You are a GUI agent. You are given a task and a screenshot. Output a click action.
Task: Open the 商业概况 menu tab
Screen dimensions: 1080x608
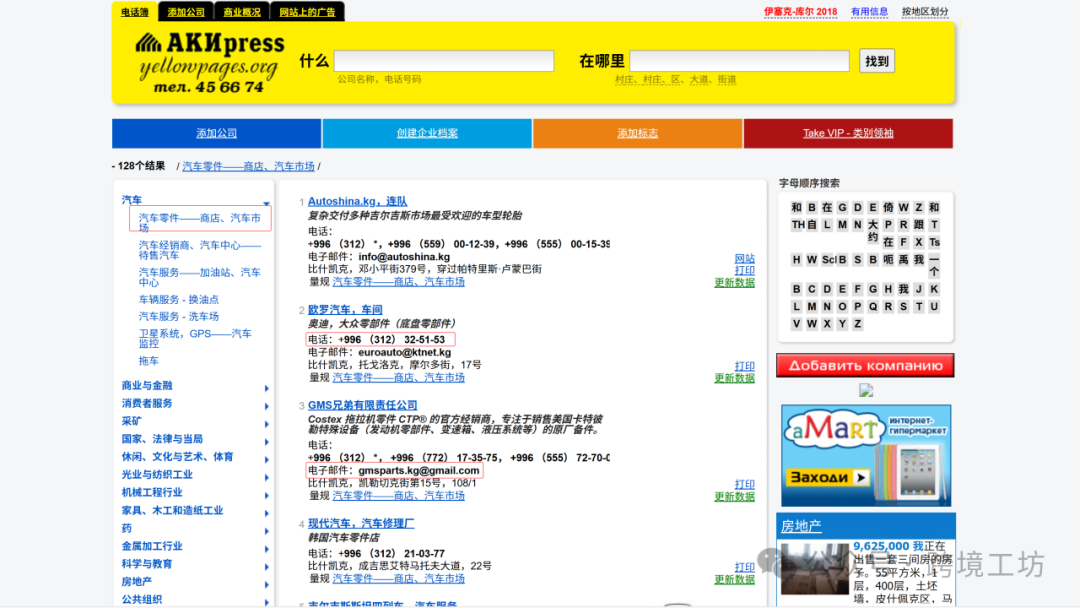coord(242,12)
